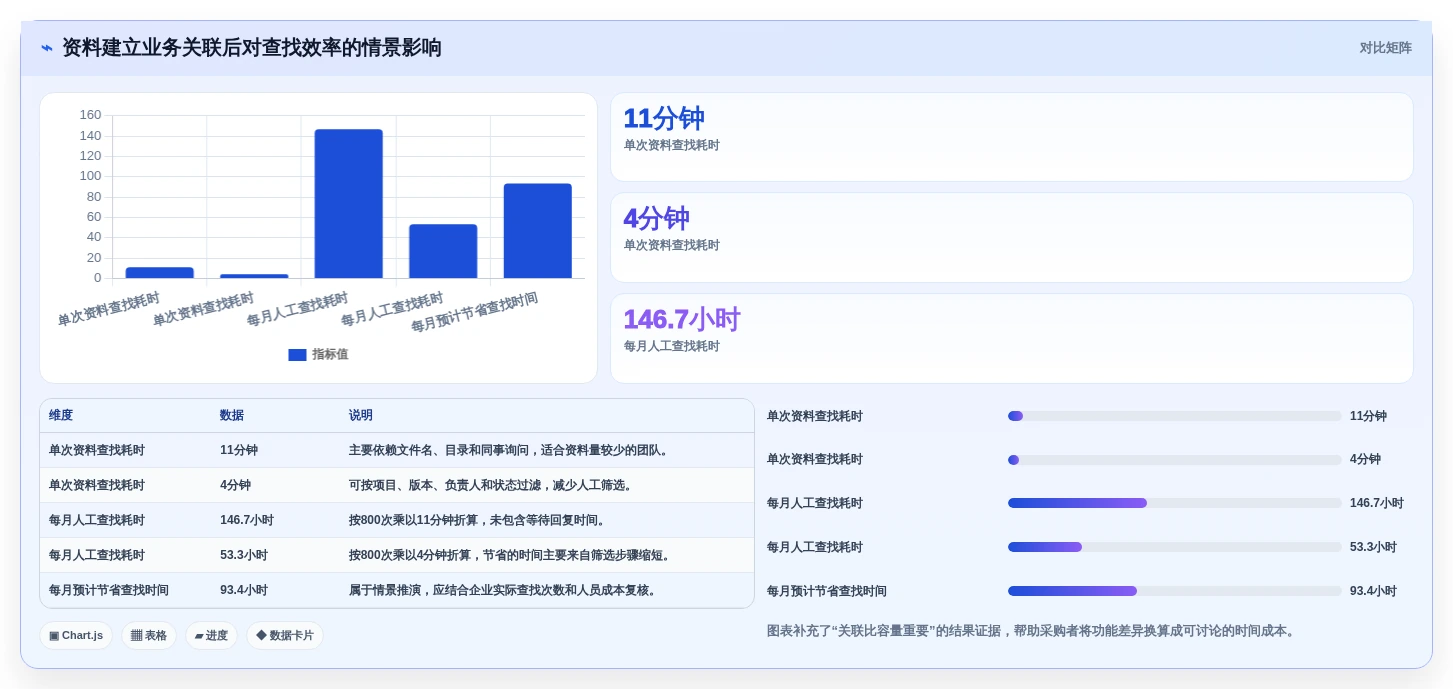
Task: Select the table cell reading 93.4小时
Action: coord(244,591)
